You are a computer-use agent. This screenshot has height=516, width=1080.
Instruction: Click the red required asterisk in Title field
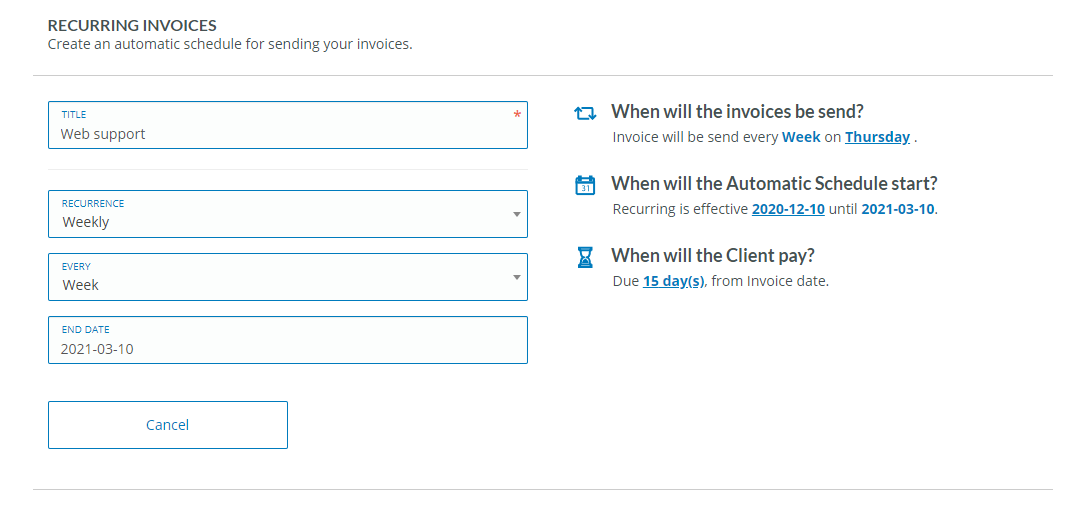(x=517, y=116)
